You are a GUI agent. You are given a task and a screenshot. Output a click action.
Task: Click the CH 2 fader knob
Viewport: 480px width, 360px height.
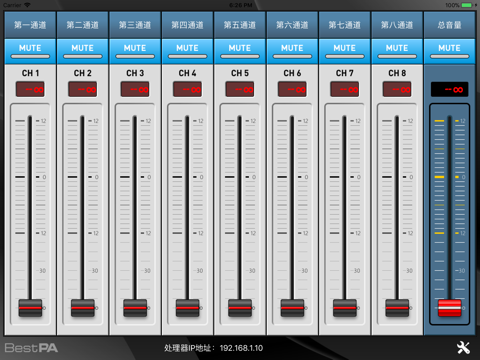pyautogui.click(x=83, y=308)
